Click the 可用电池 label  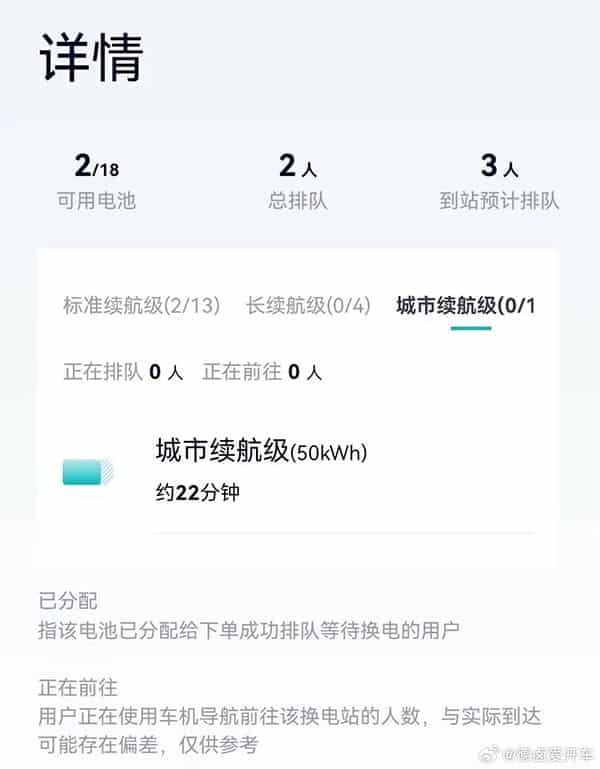96,200
